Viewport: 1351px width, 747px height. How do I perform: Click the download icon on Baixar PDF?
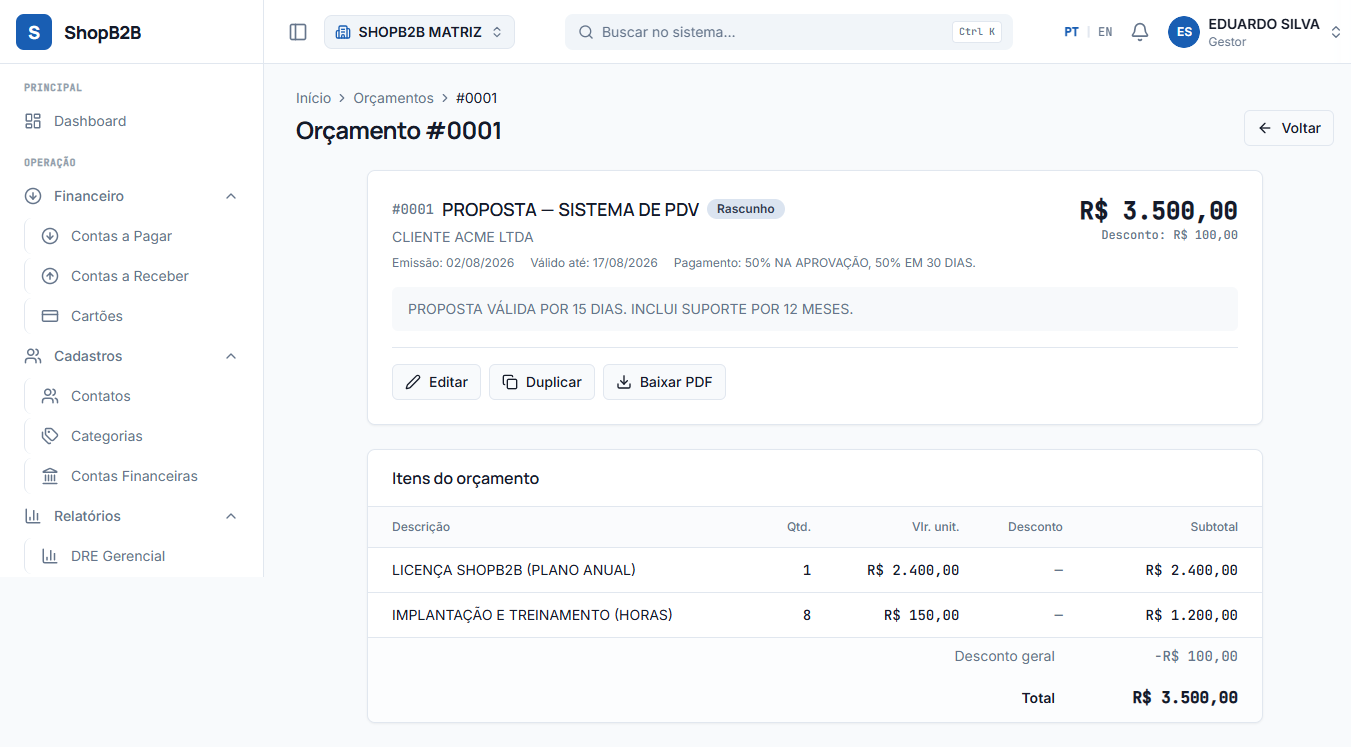pyautogui.click(x=624, y=382)
